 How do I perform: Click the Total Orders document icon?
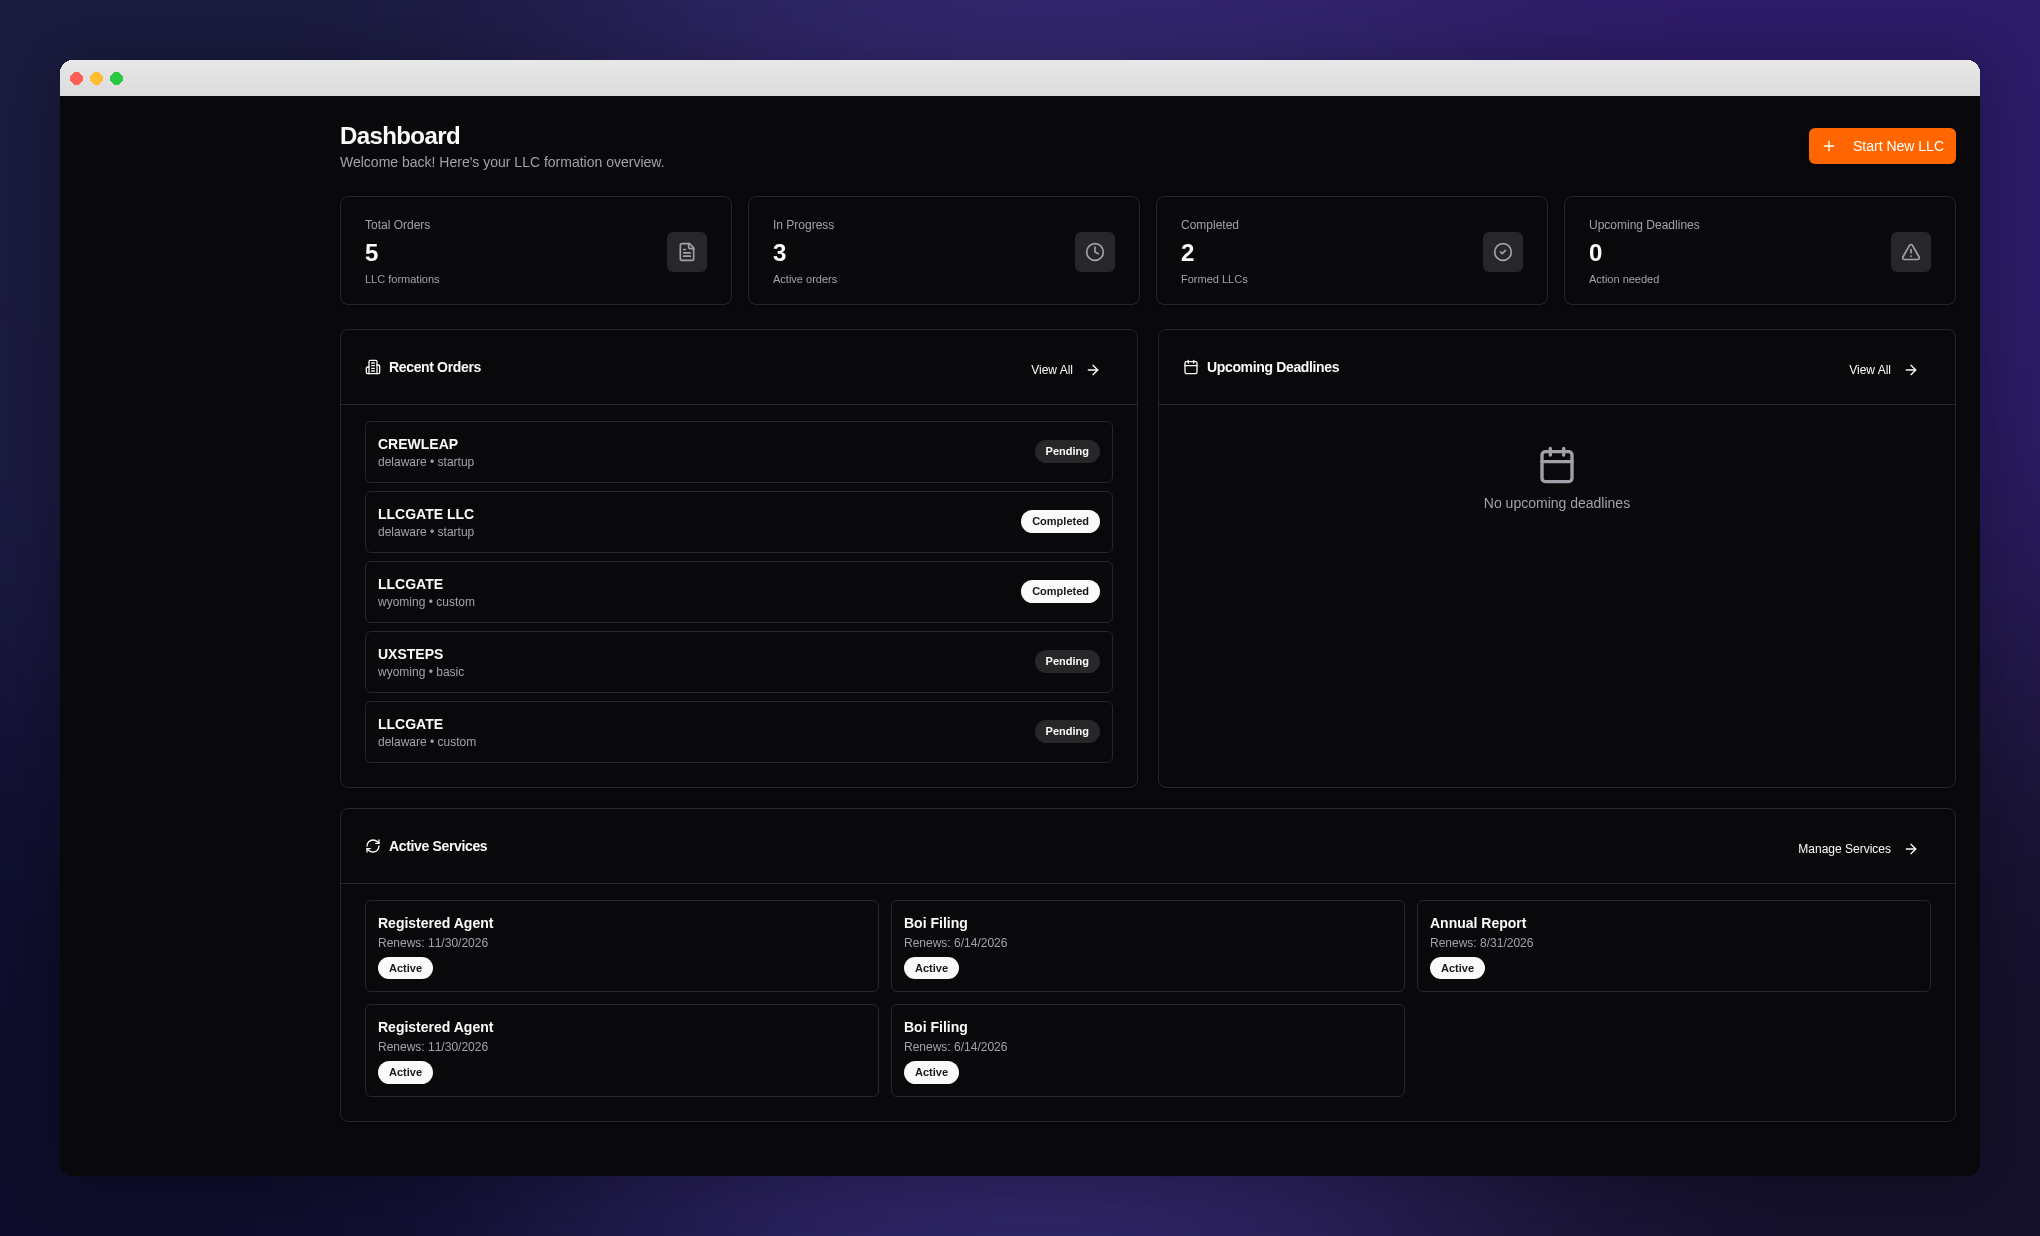click(687, 252)
